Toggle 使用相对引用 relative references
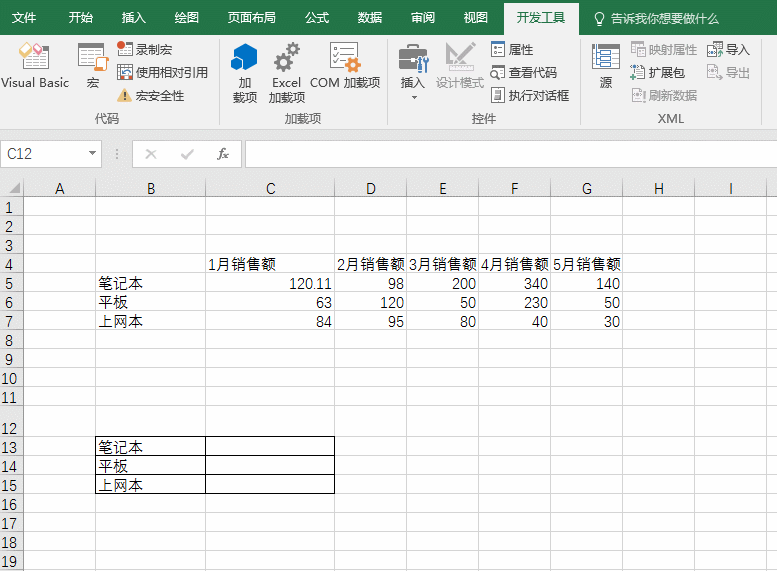Image resolution: width=777 pixels, height=571 pixels. click(163, 72)
